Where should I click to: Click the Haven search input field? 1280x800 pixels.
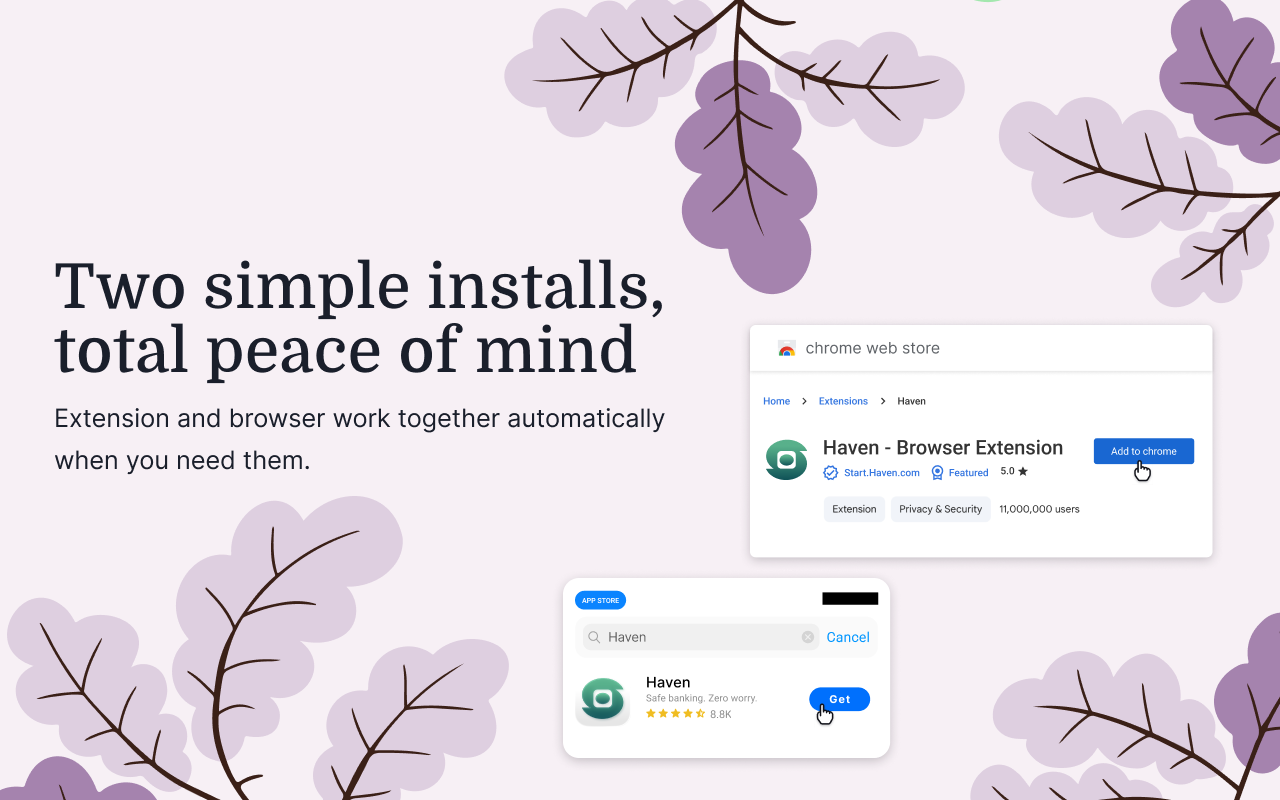(701, 637)
